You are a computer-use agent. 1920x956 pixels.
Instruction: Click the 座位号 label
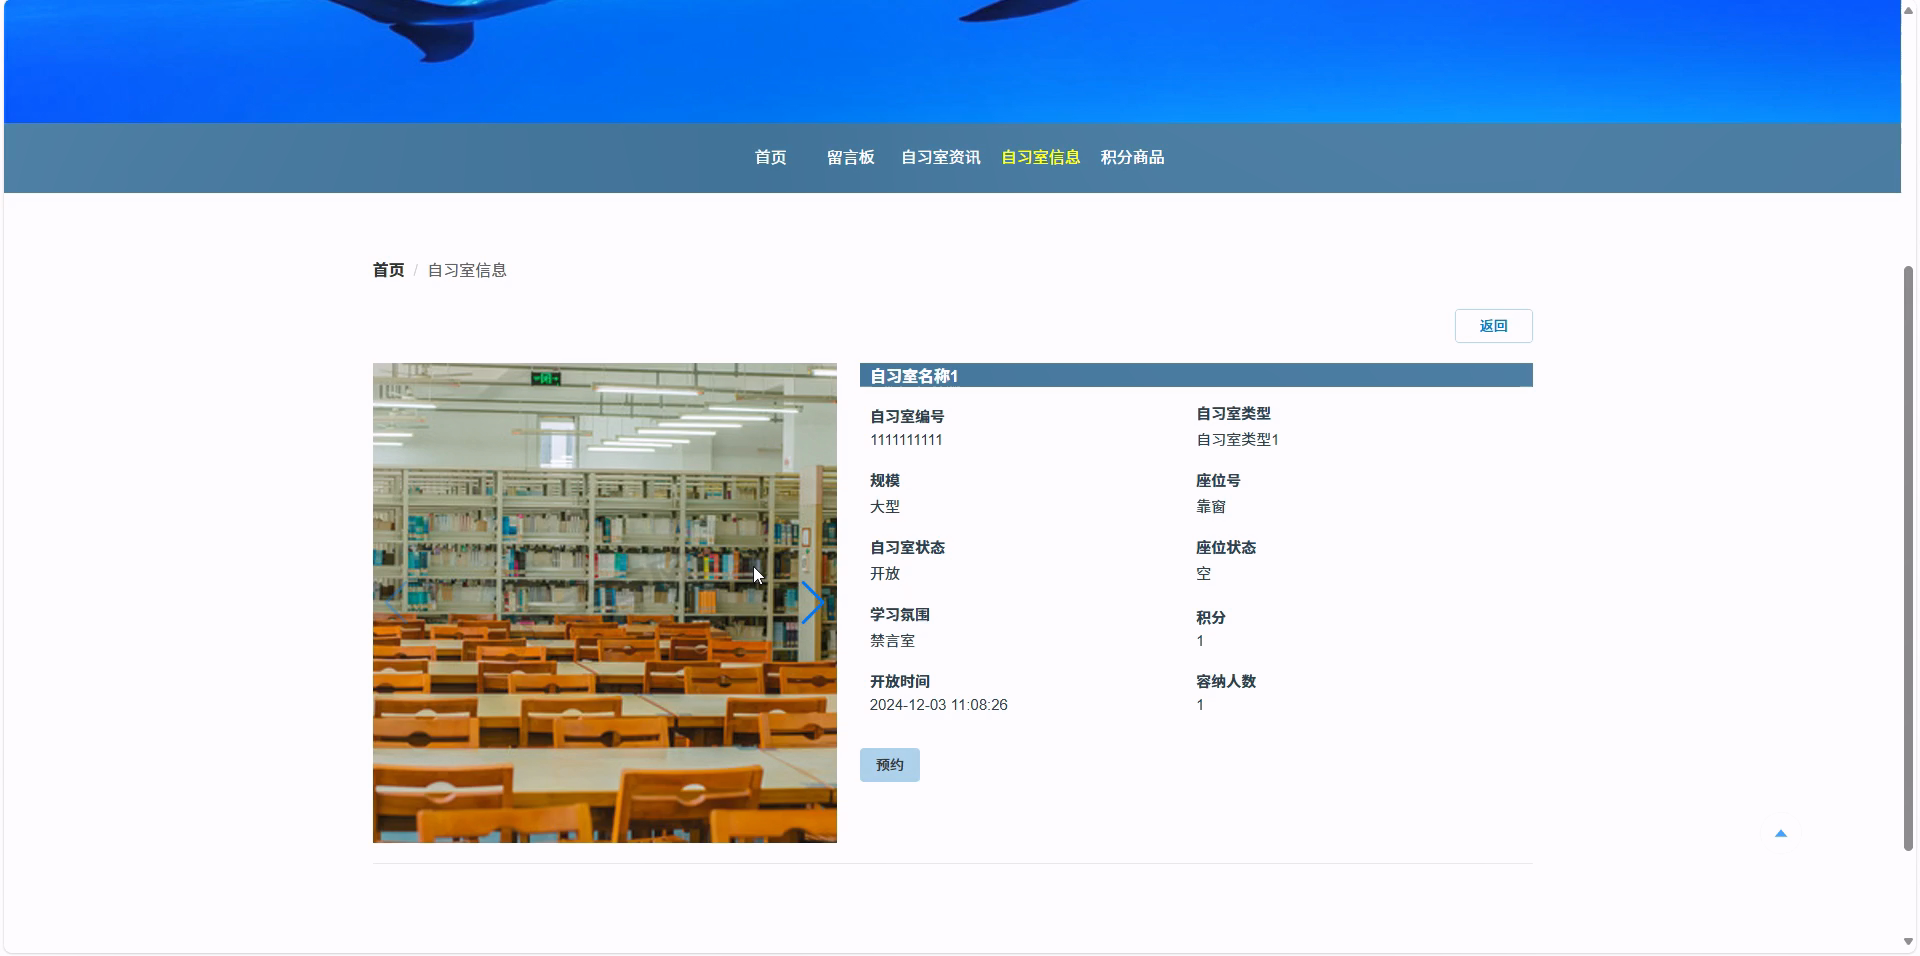(x=1218, y=480)
